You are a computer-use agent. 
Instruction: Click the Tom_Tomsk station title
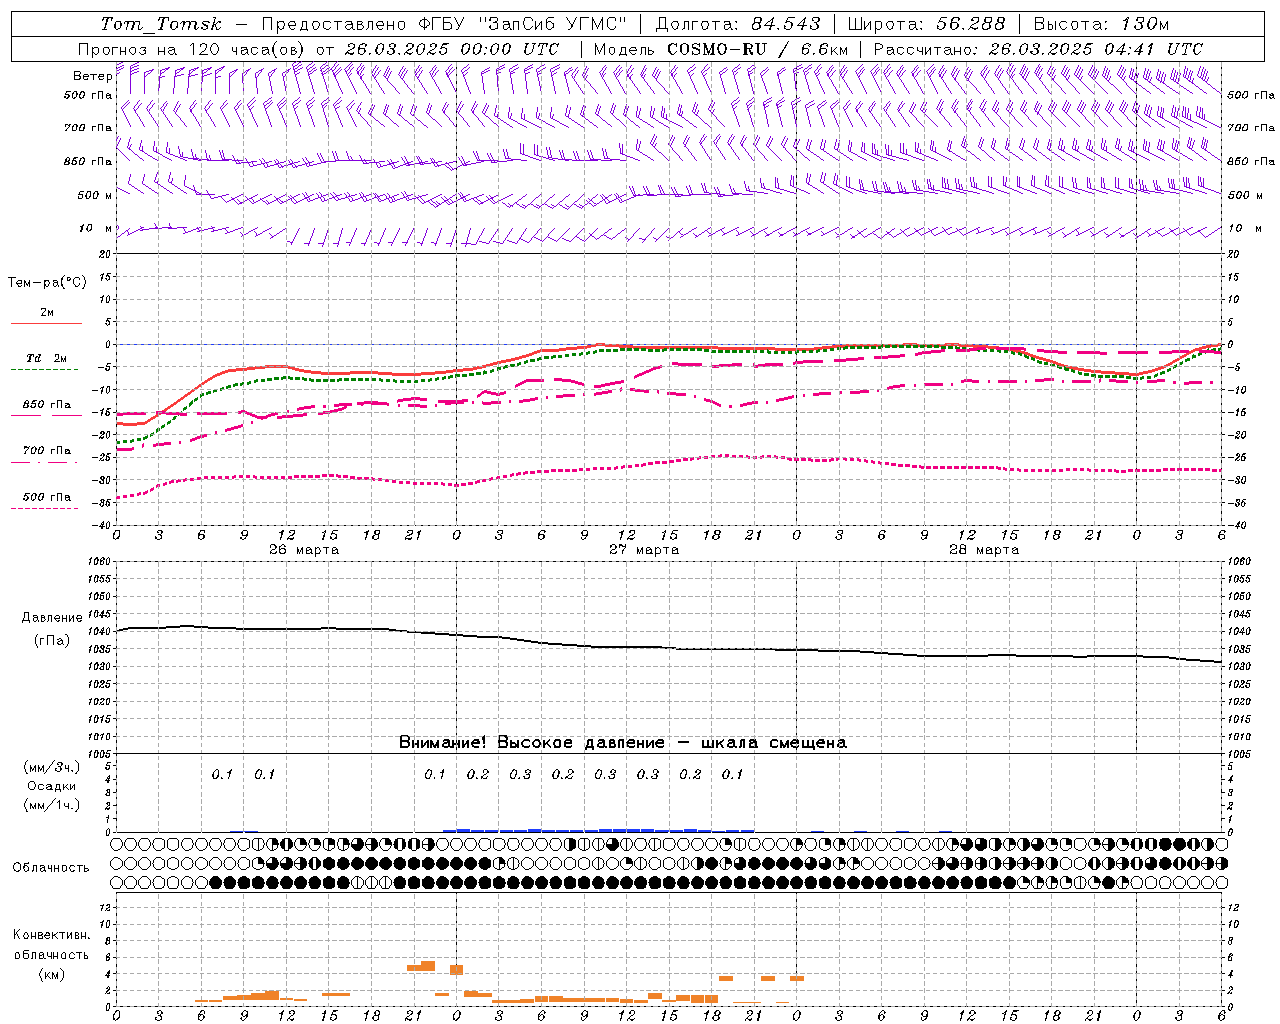(161, 24)
